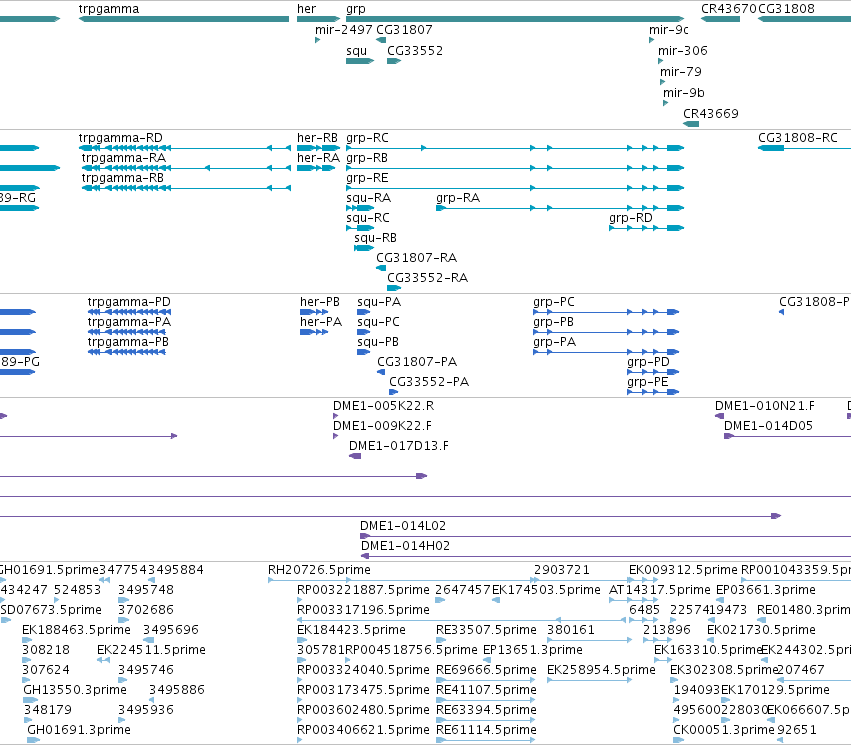The height and width of the screenshot is (745, 851).
Task: Click transcript grp-RD
Action: pos(646,228)
